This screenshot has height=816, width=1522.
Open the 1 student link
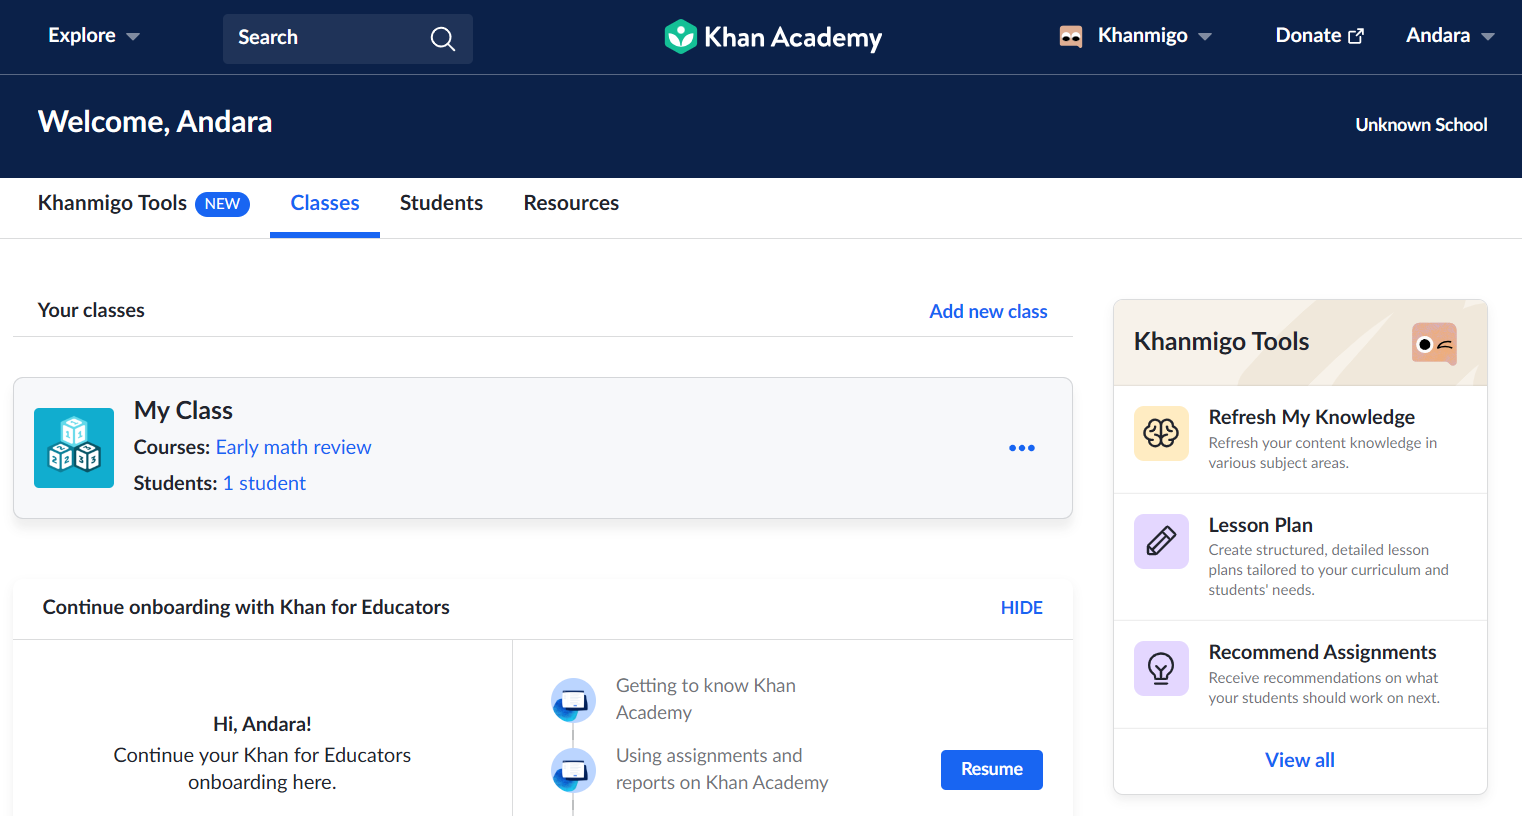click(264, 483)
